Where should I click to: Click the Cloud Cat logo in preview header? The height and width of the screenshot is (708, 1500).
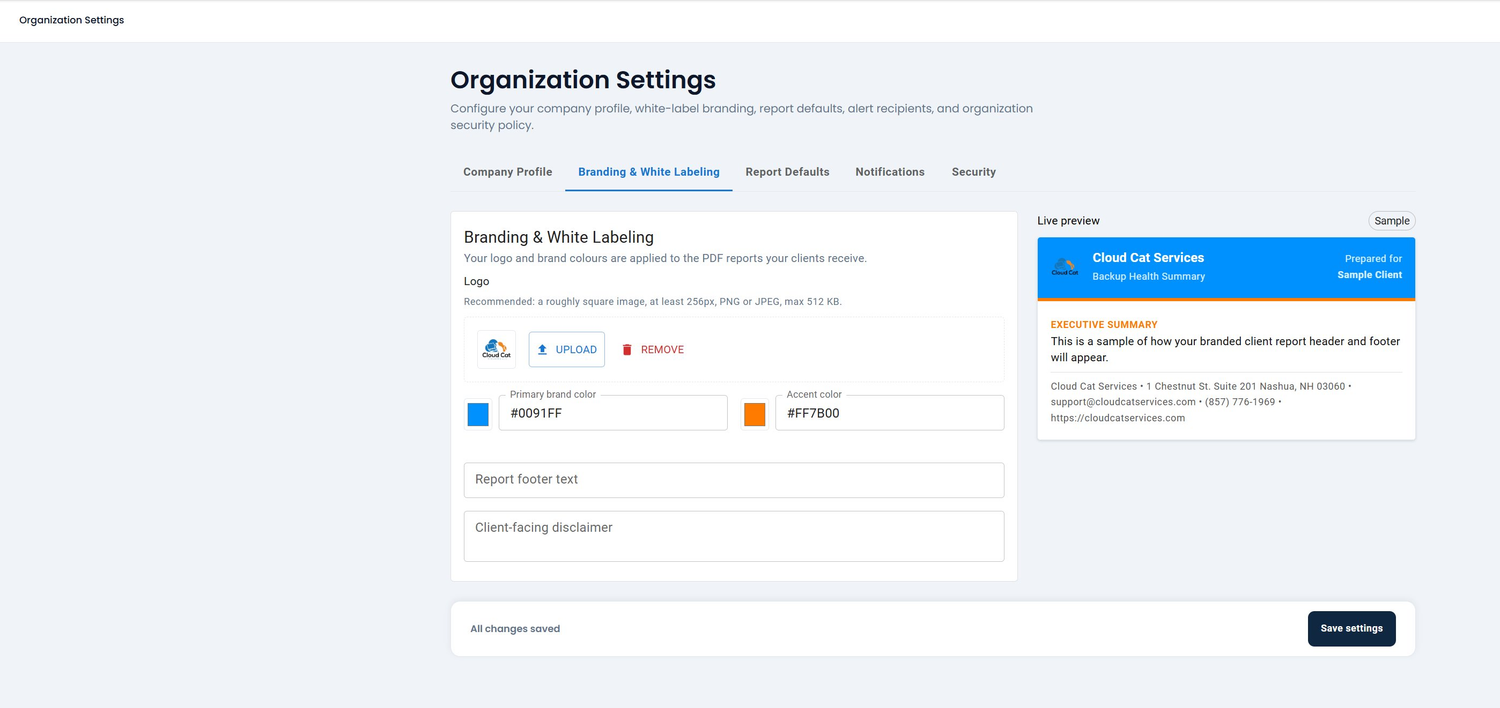(1065, 267)
